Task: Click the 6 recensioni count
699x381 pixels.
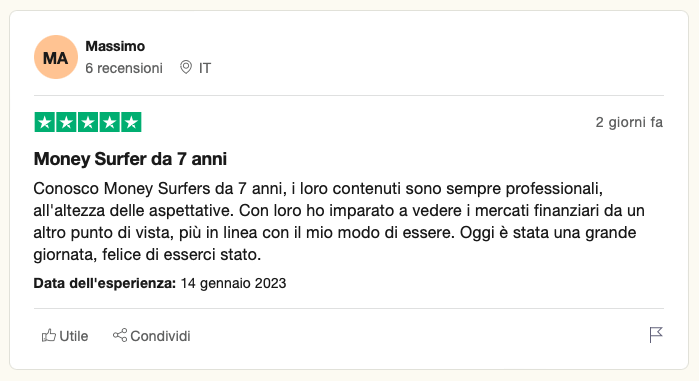Action: click(x=124, y=68)
